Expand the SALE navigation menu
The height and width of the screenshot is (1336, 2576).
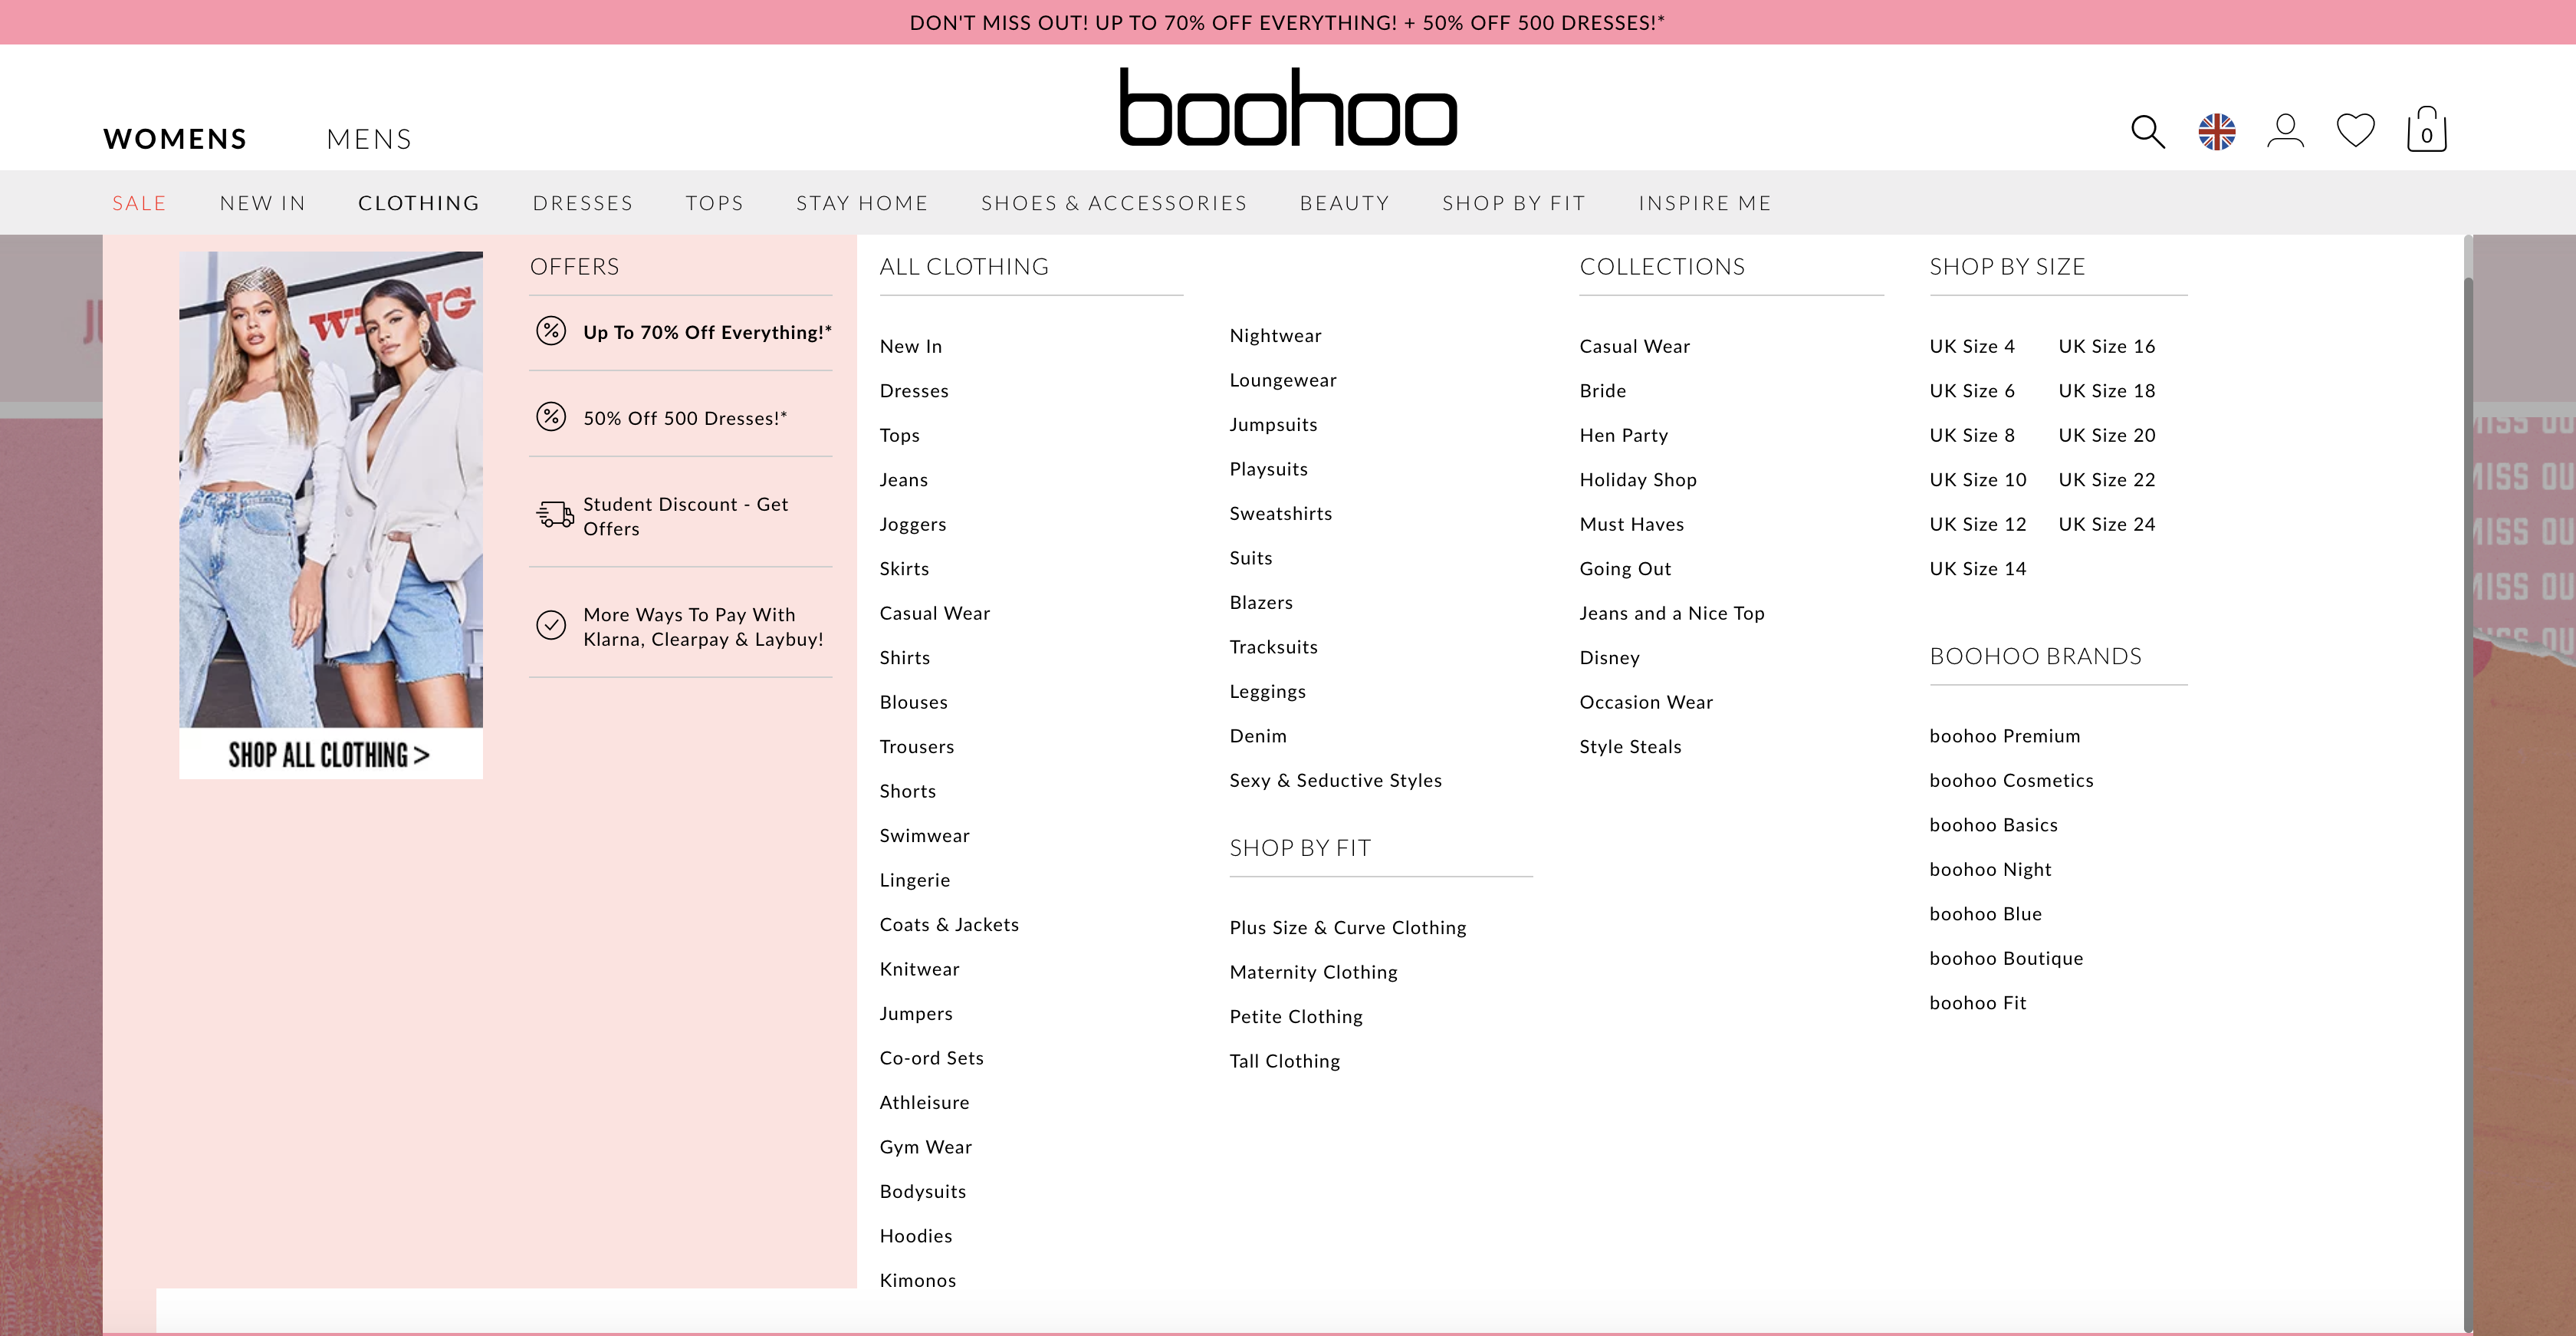pos(139,203)
